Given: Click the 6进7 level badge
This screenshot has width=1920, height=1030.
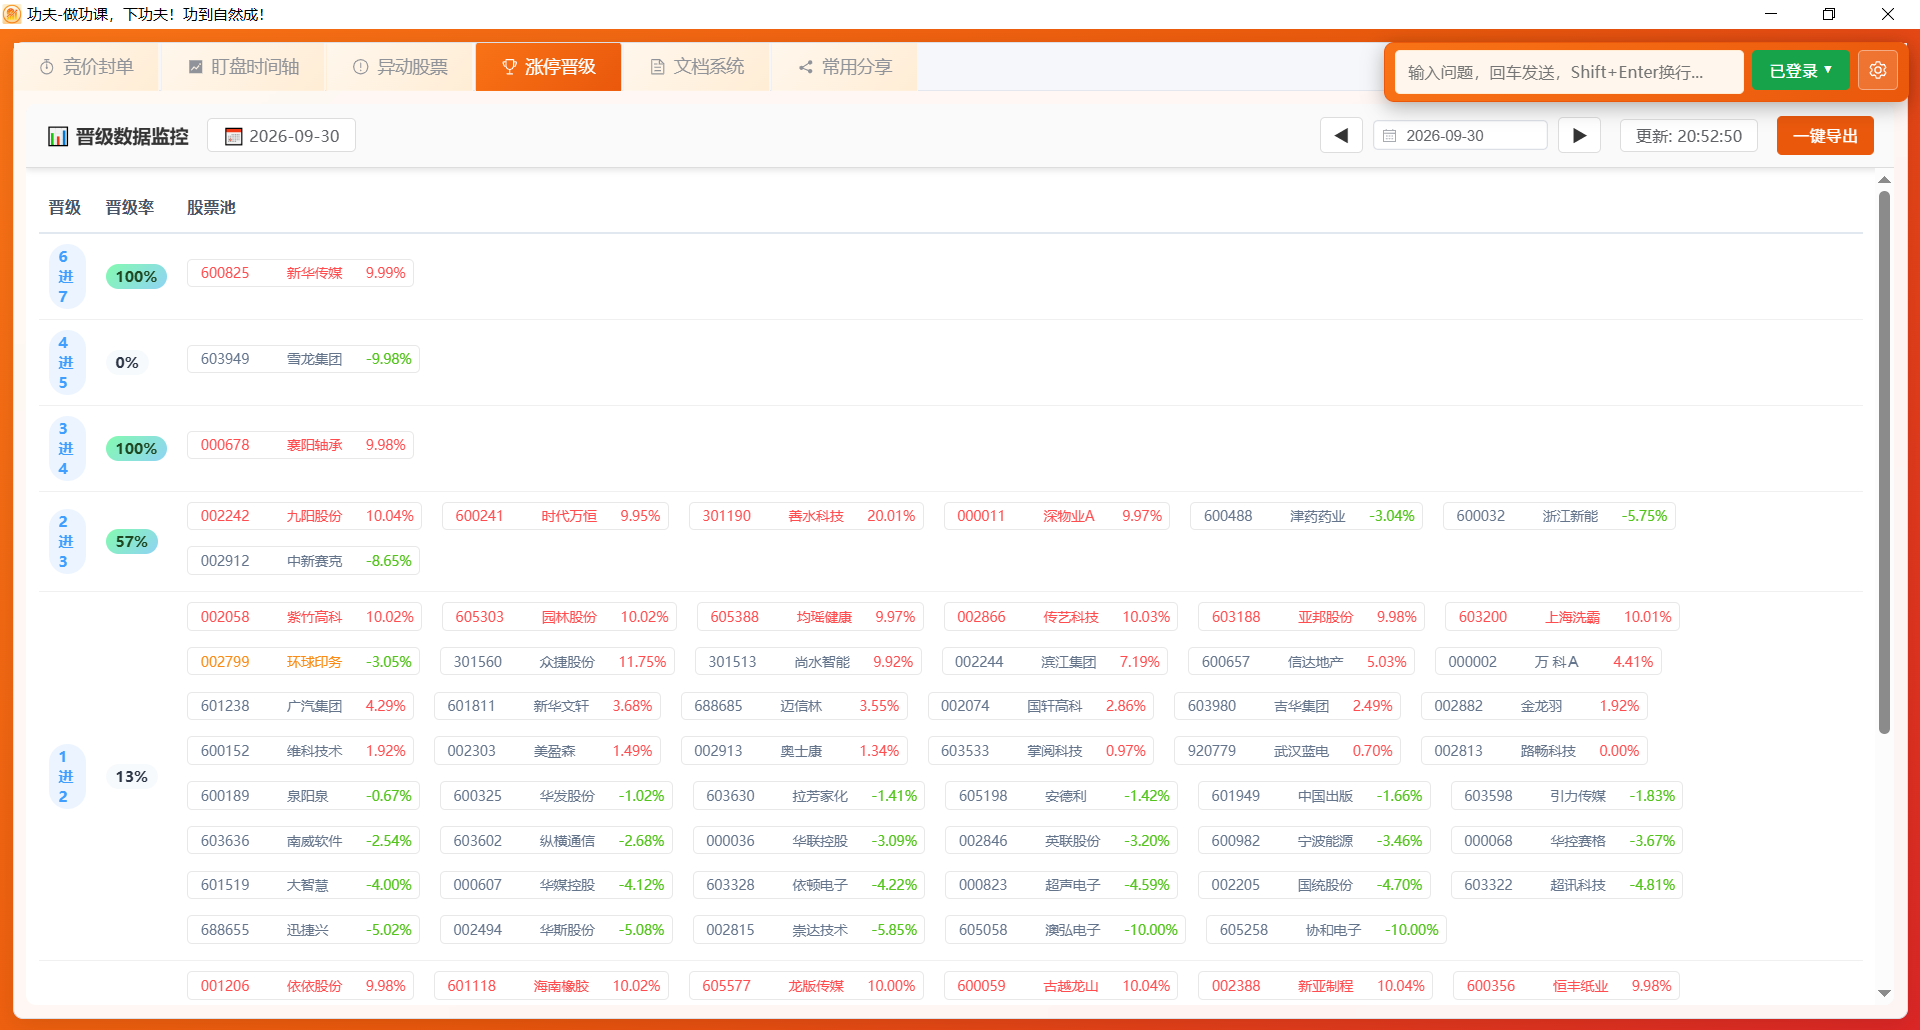Looking at the screenshot, I should pyautogui.click(x=66, y=277).
